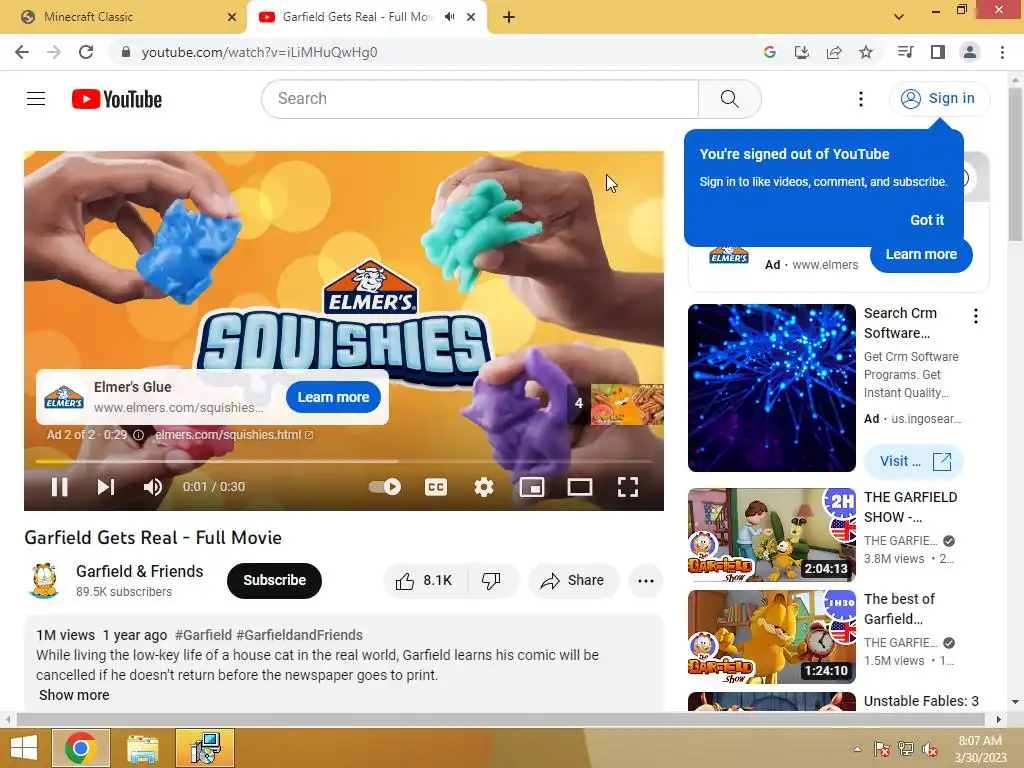Click the #GarfieldandFriends hashtag

click(x=299, y=635)
